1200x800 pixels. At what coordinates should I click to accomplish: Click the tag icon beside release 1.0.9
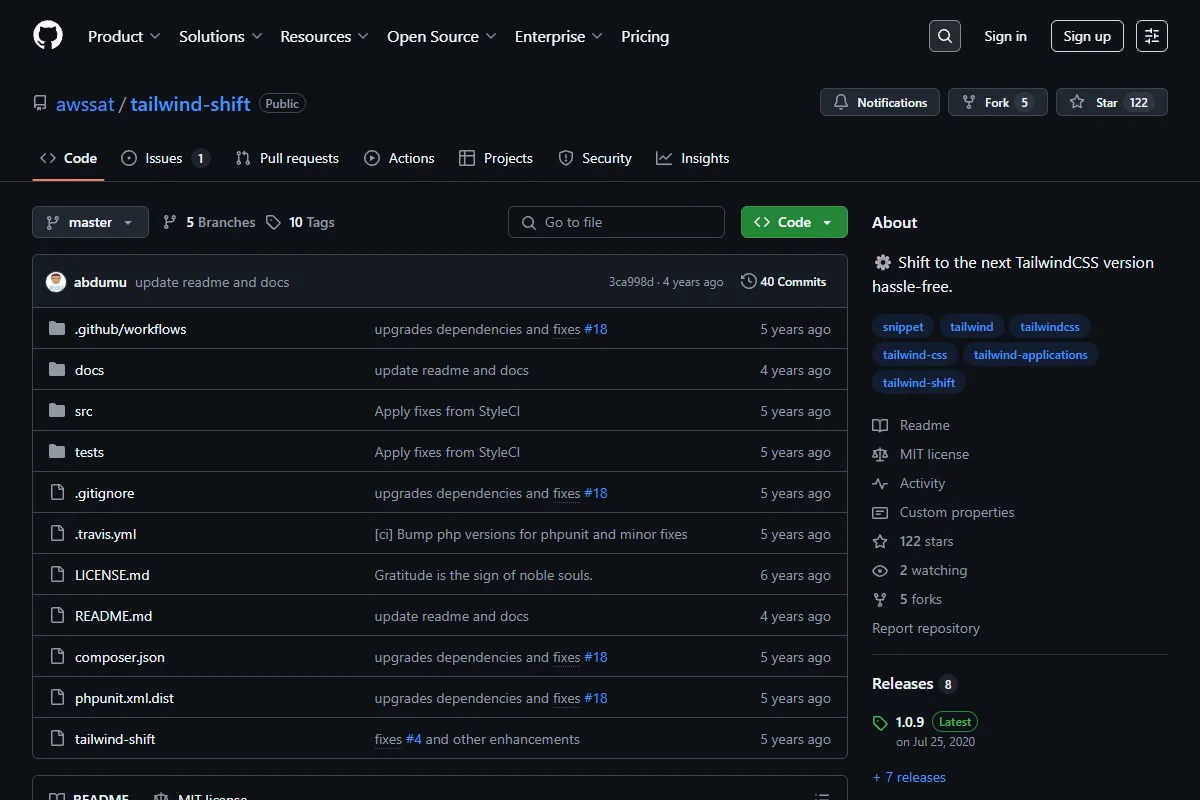coord(880,723)
